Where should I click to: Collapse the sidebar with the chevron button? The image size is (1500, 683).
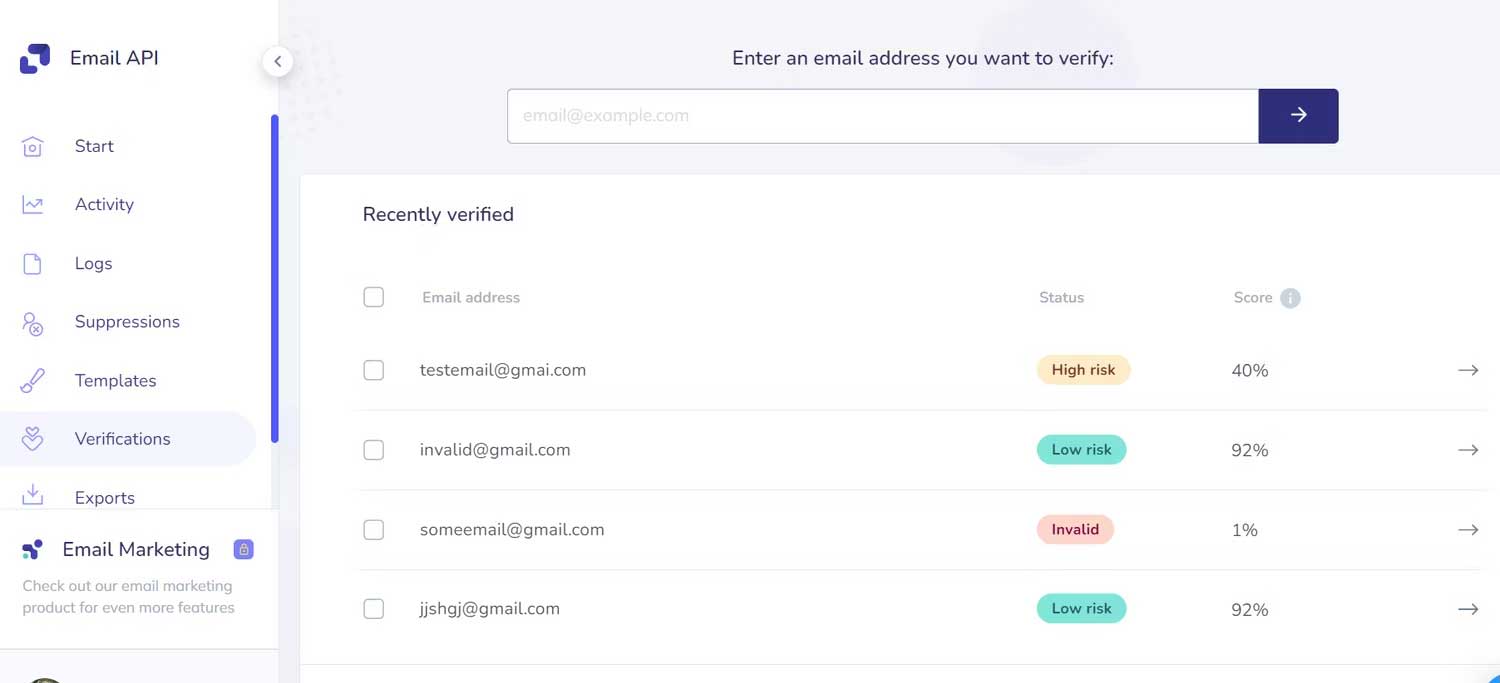point(277,61)
